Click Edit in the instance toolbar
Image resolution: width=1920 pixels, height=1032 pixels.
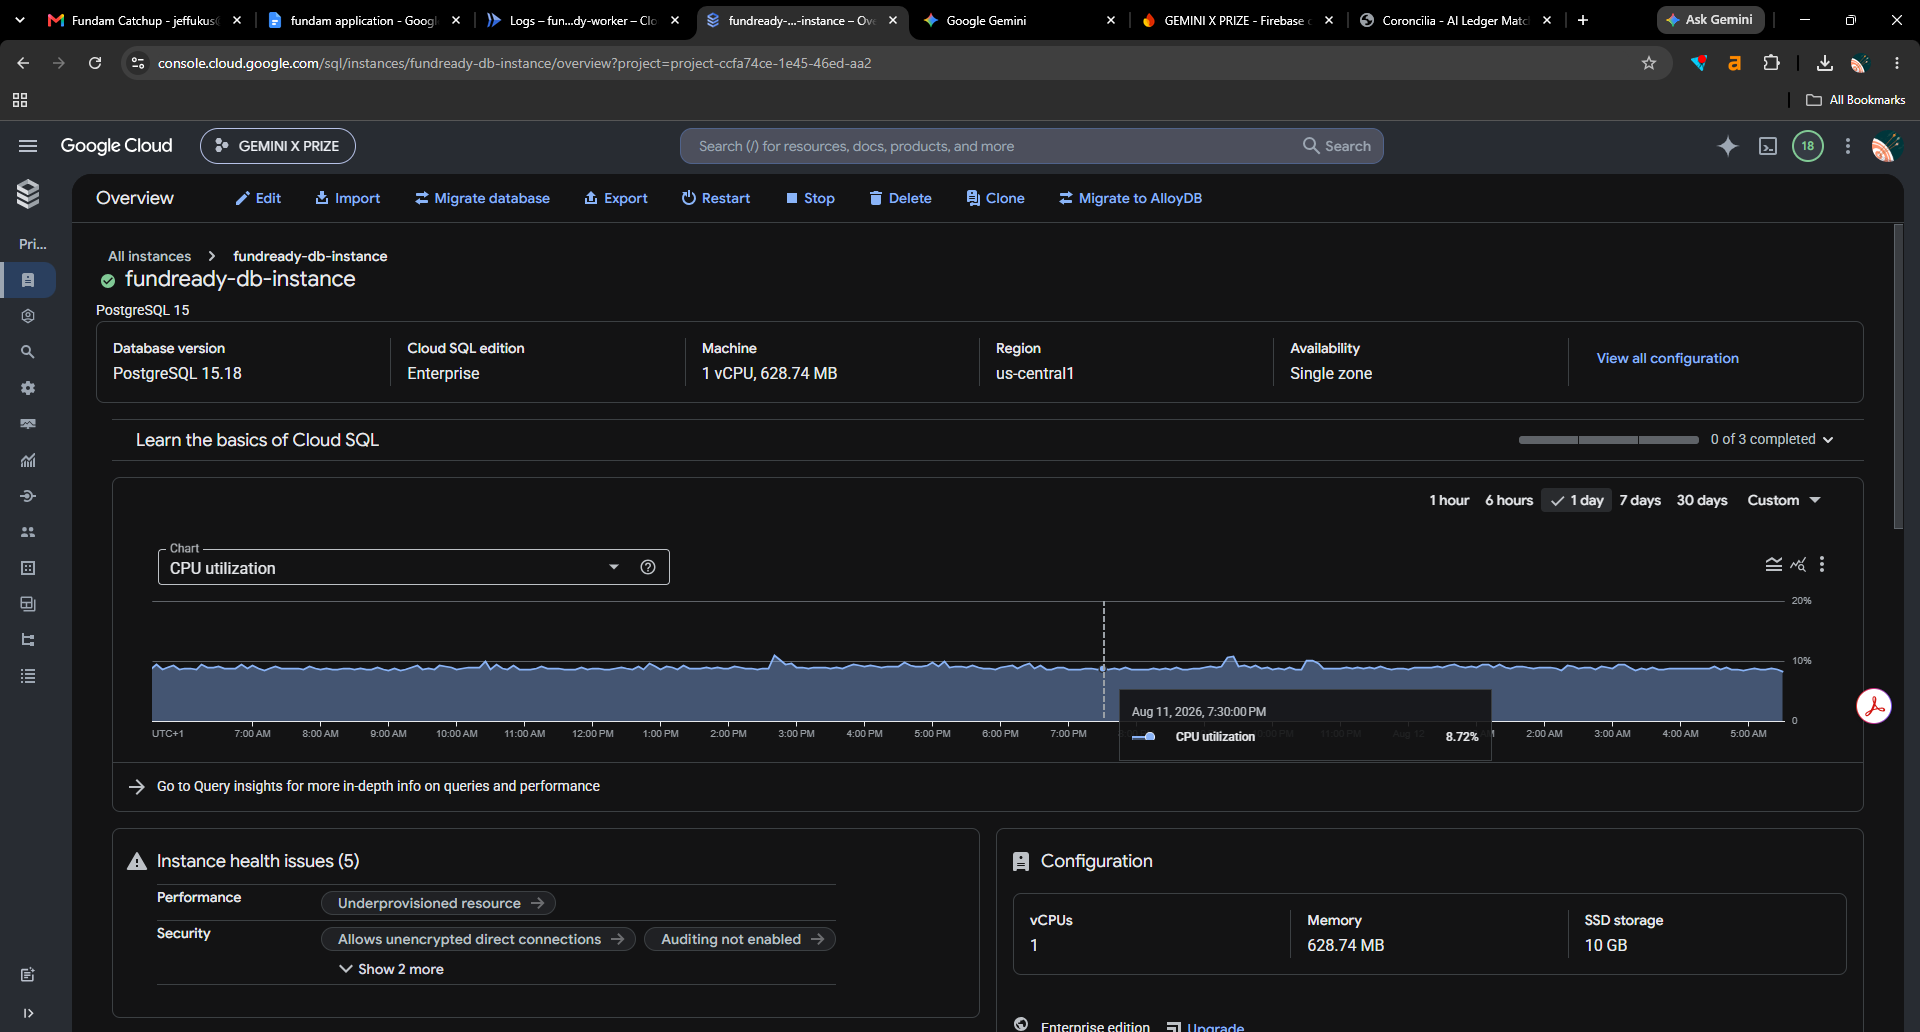click(x=258, y=198)
